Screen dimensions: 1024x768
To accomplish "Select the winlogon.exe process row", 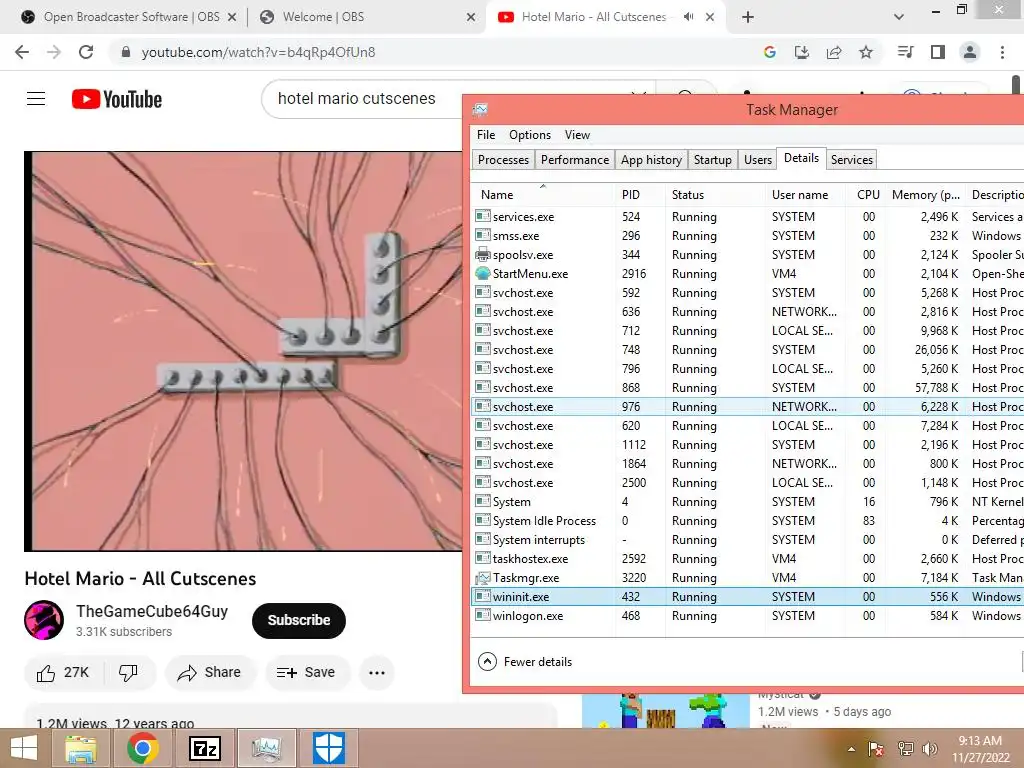I will coord(747,616).
